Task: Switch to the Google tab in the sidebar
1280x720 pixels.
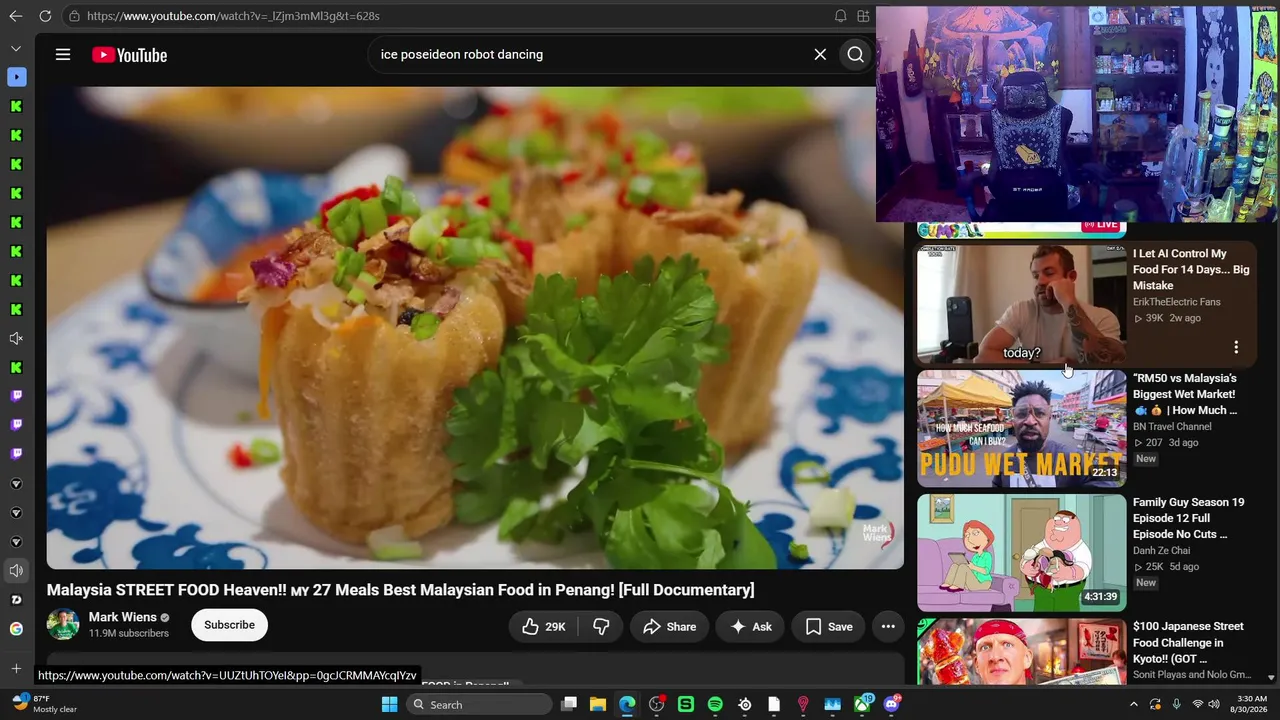Action: click(x=16, y=629)
